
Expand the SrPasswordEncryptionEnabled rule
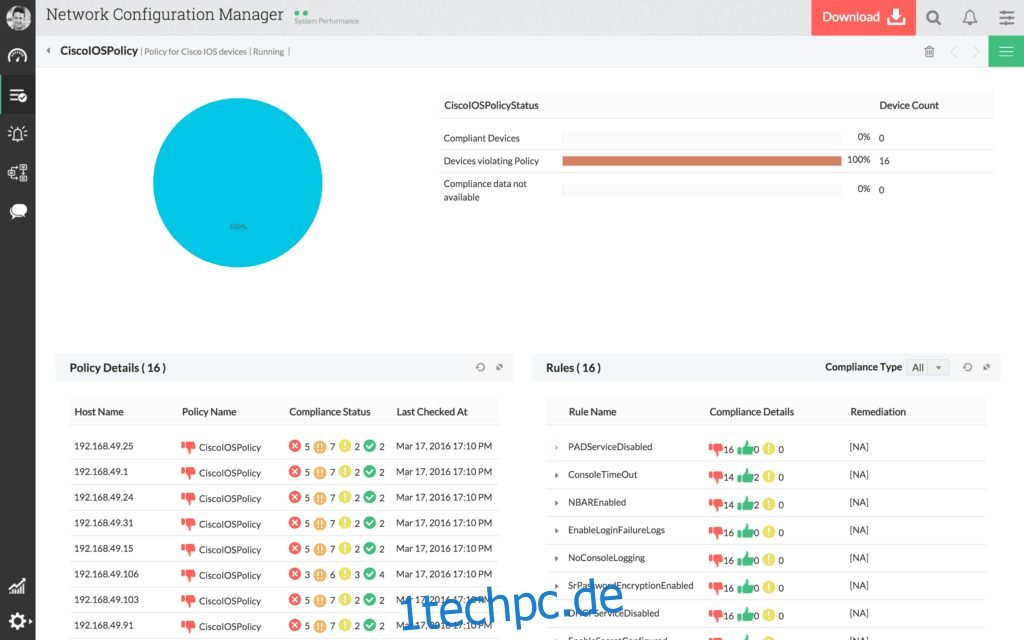[556, 586]
